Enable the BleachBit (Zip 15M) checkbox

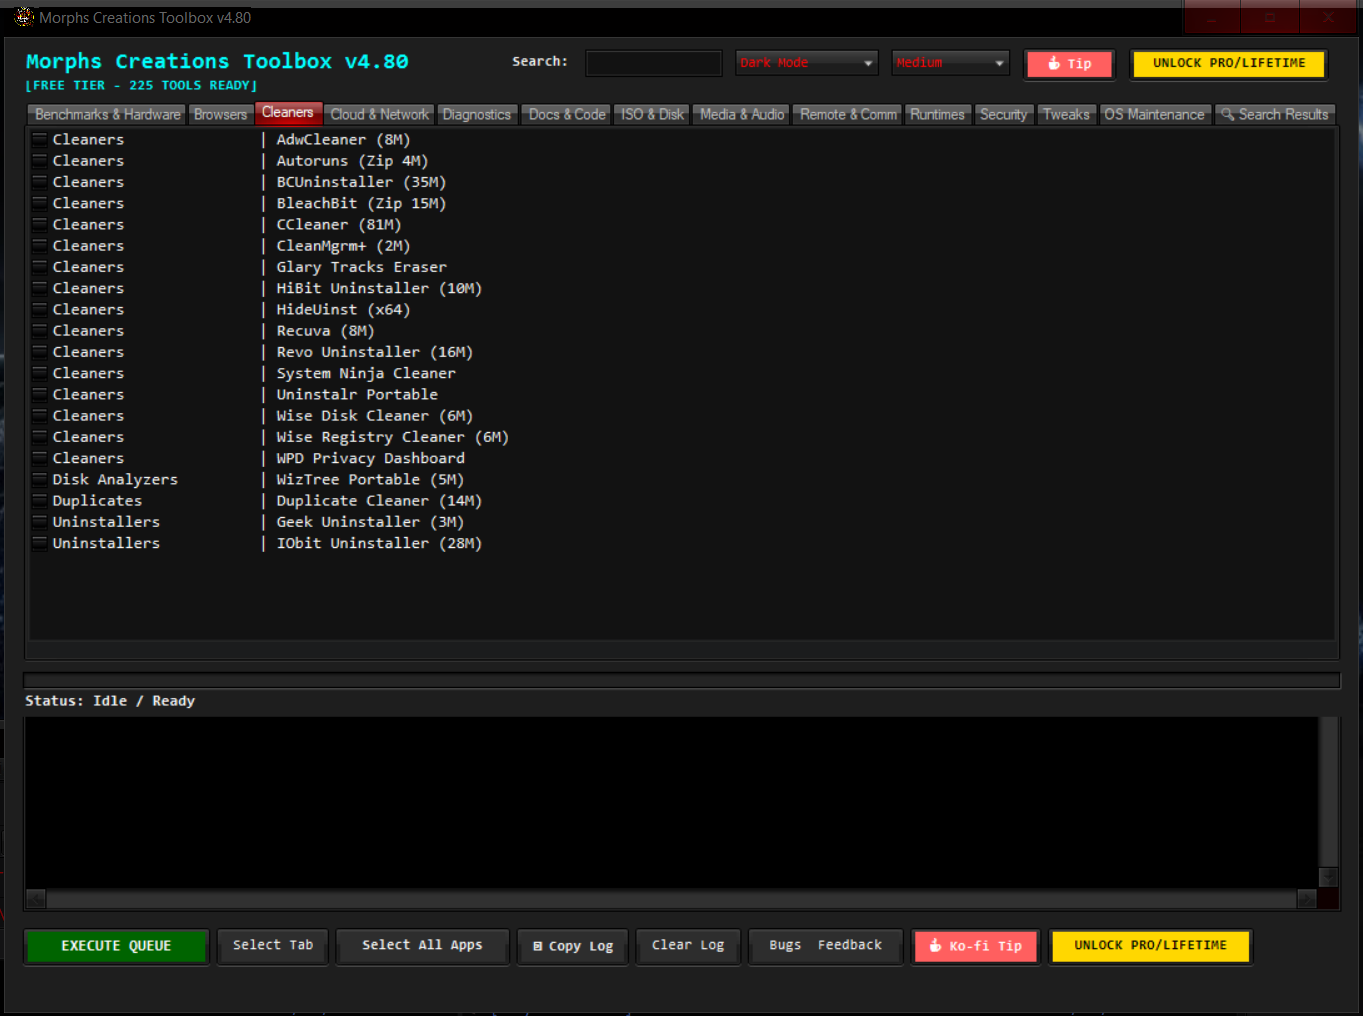pos(40,203)
